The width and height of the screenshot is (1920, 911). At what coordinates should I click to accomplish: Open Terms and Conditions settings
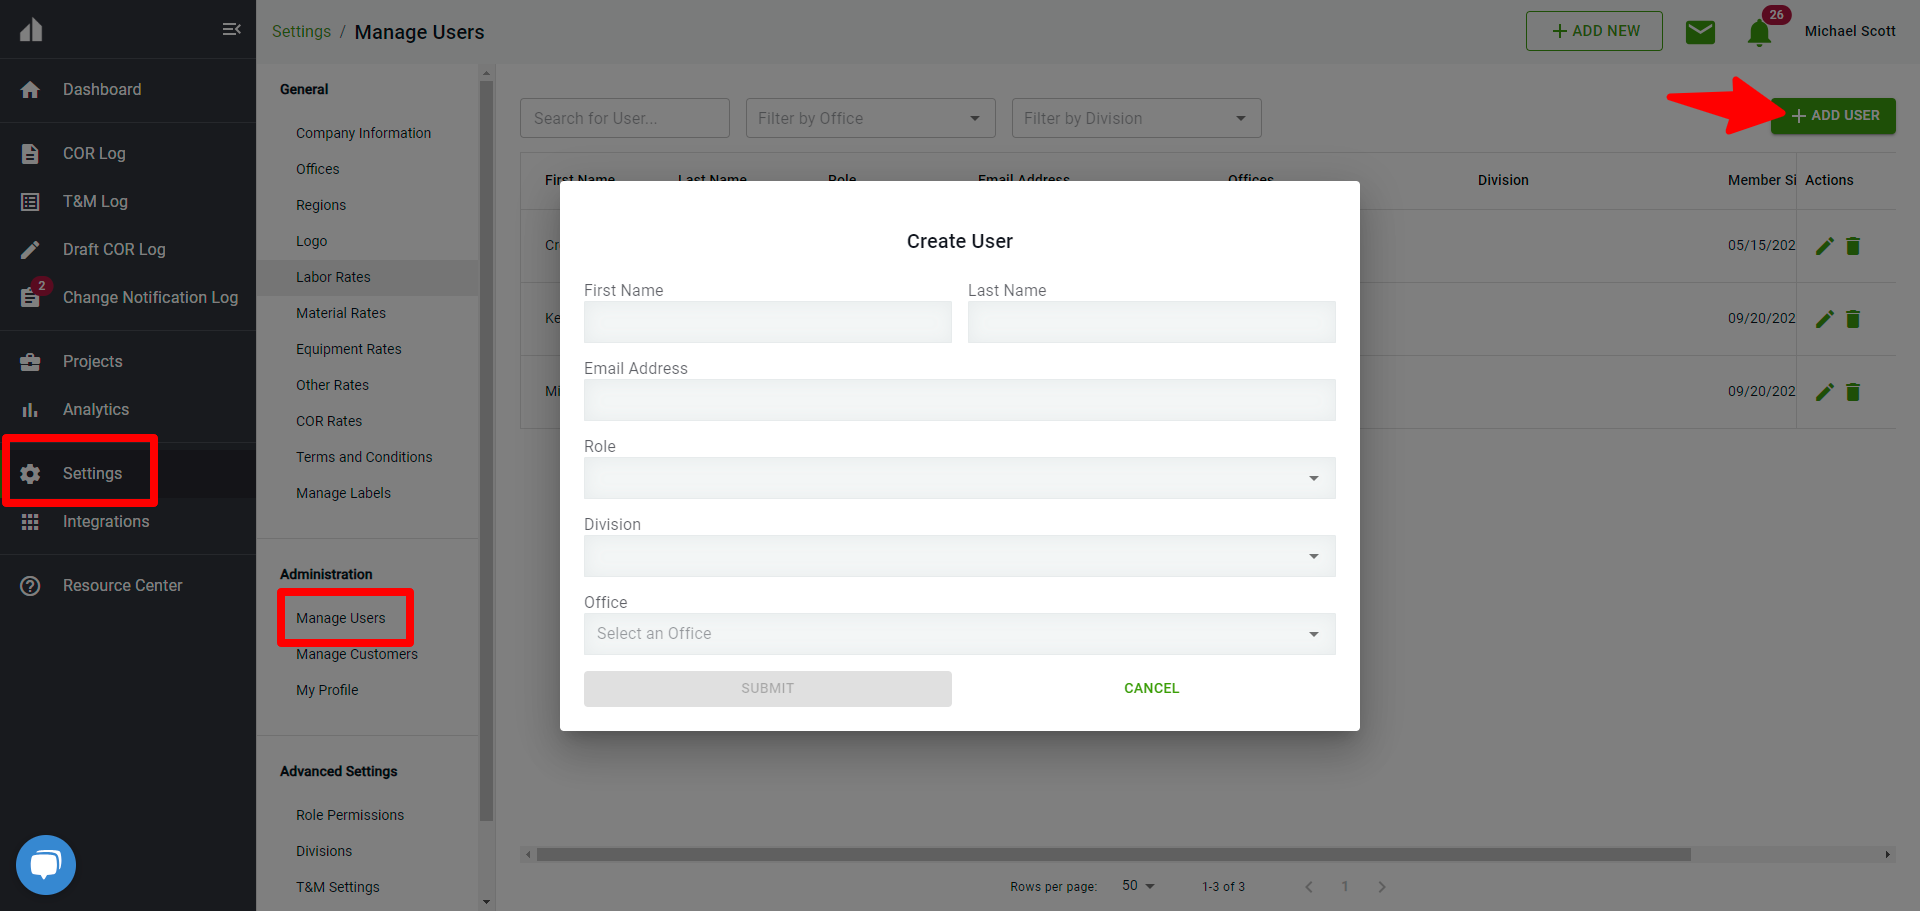[x=364, y=457]
